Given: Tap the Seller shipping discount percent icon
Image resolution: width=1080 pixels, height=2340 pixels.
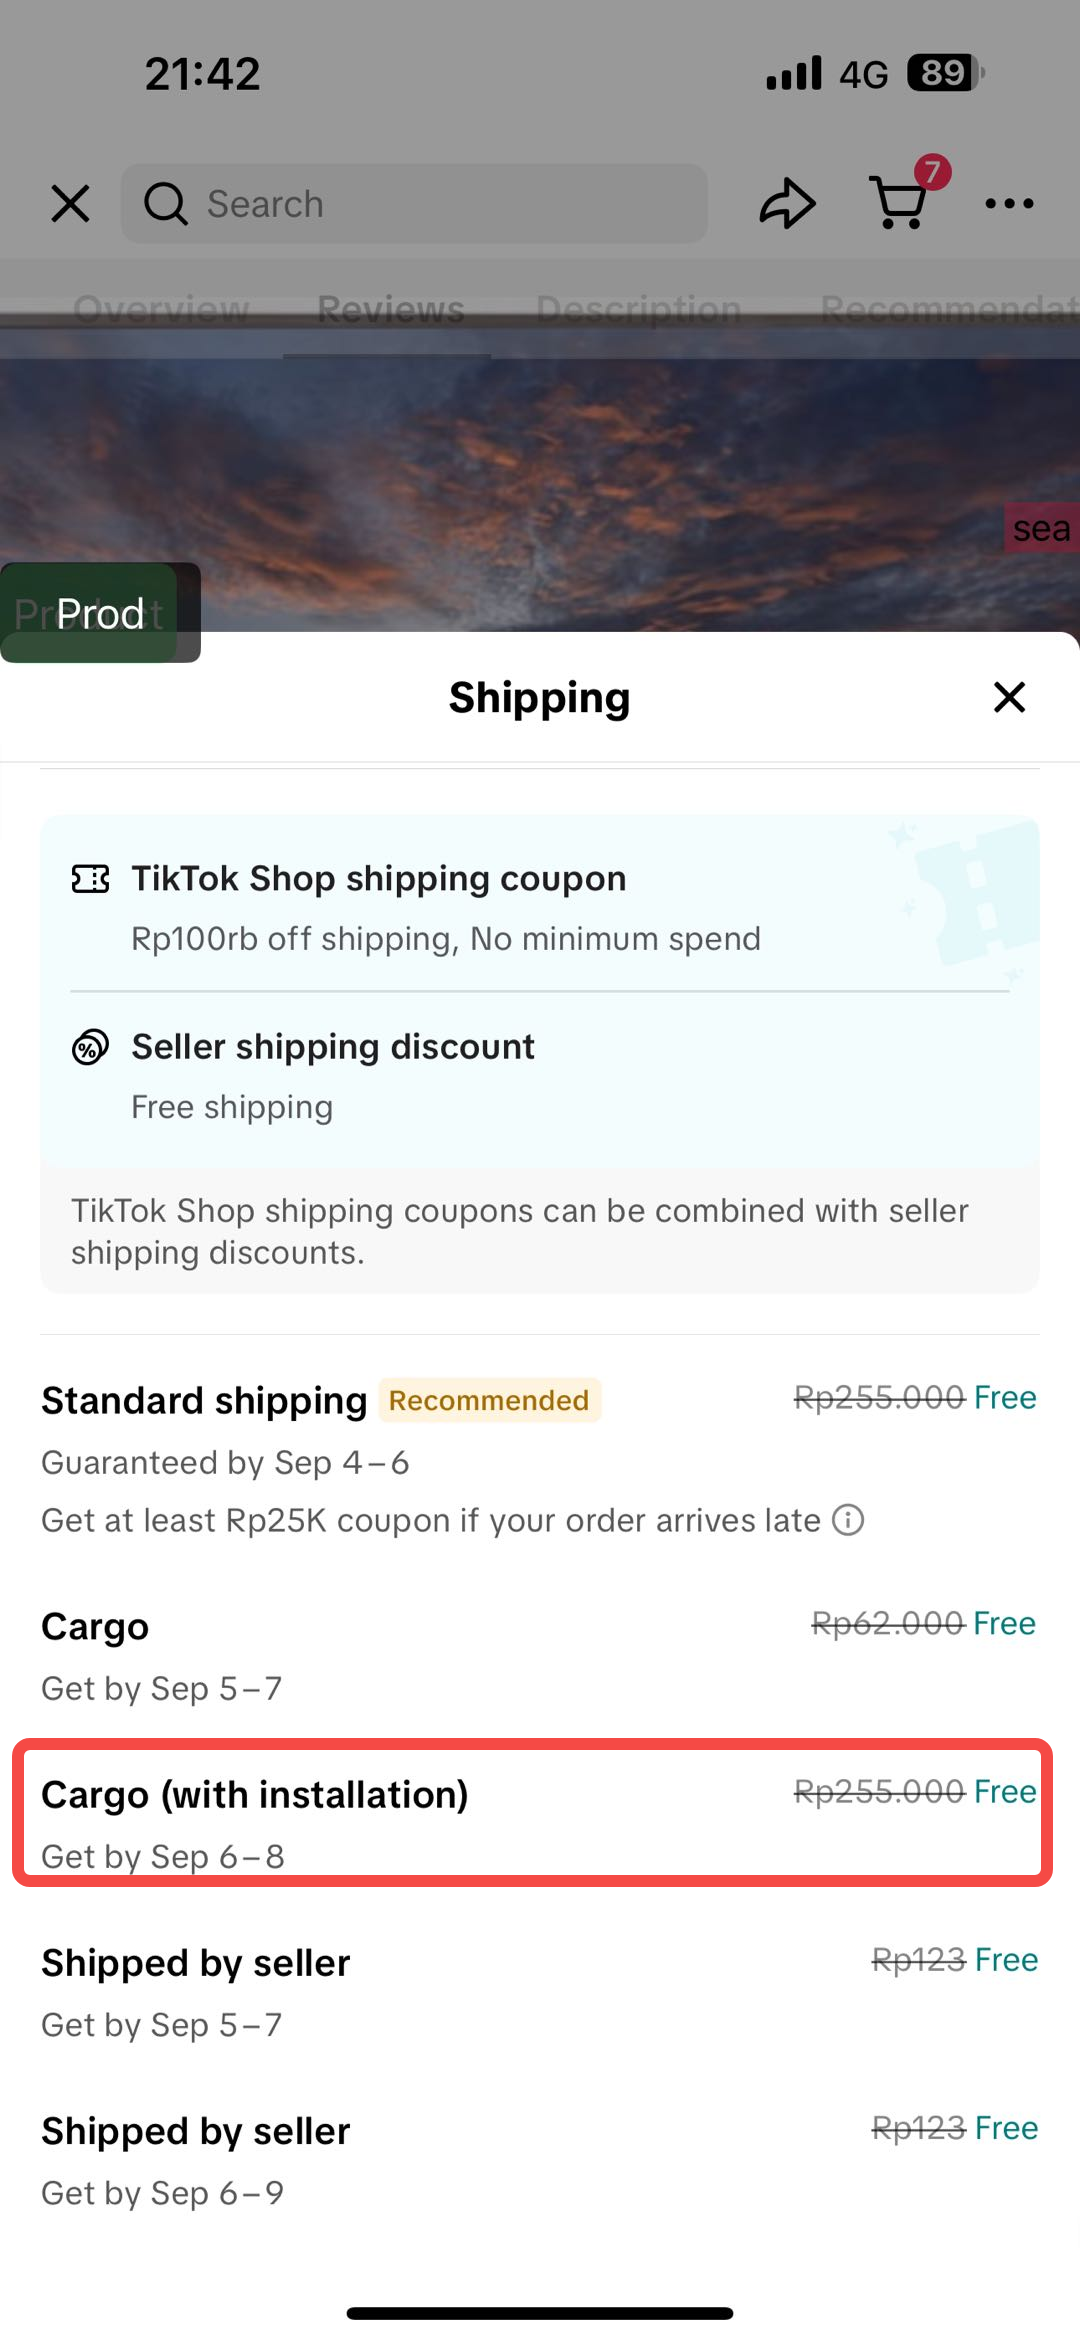Looking at the screenshot, I should tap(90, 1047).
